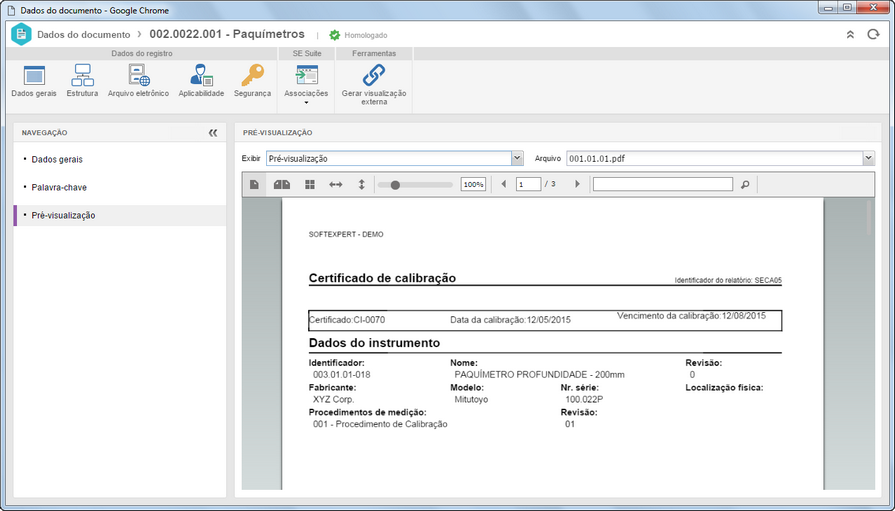Collapse the Navegação panel

[213, 132]
